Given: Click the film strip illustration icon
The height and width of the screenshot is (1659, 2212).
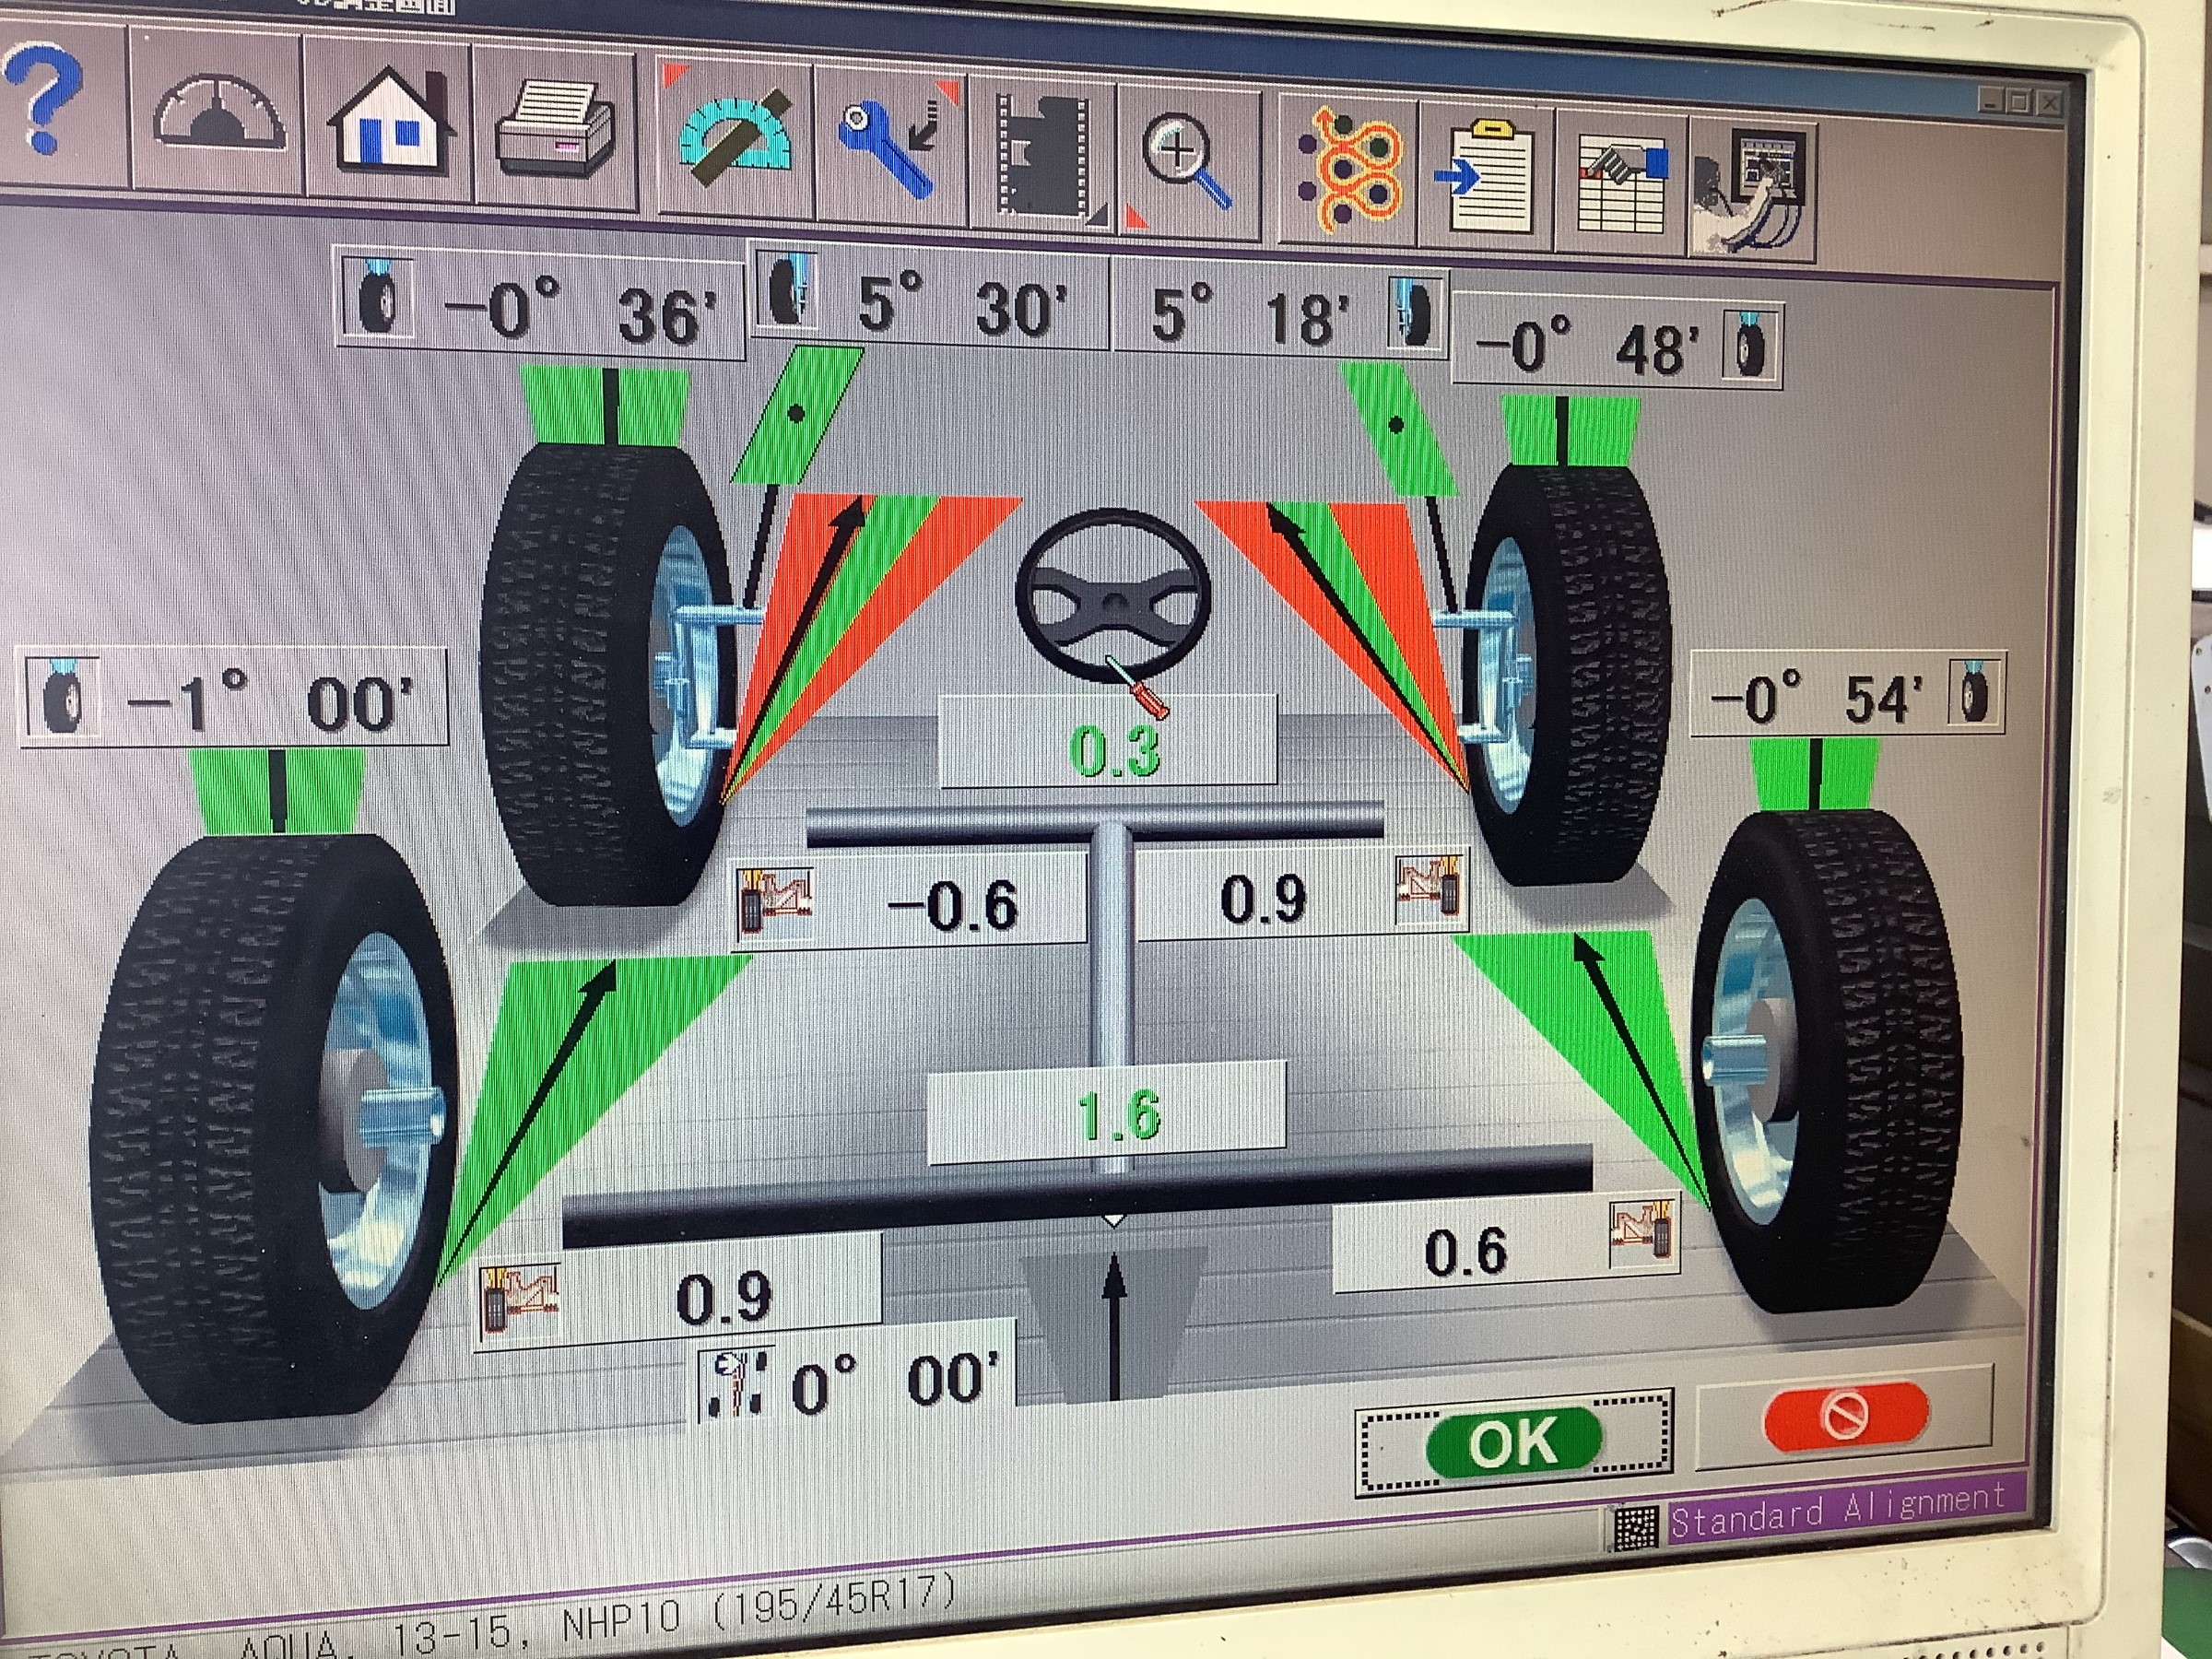Looking at the screenshot, I should [1043, 155].
